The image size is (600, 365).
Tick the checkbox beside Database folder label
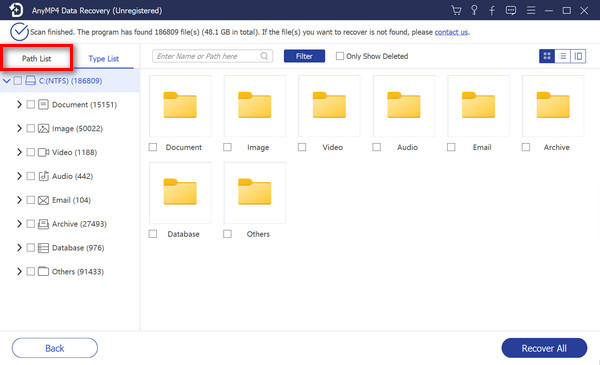(x=153, y=234)
